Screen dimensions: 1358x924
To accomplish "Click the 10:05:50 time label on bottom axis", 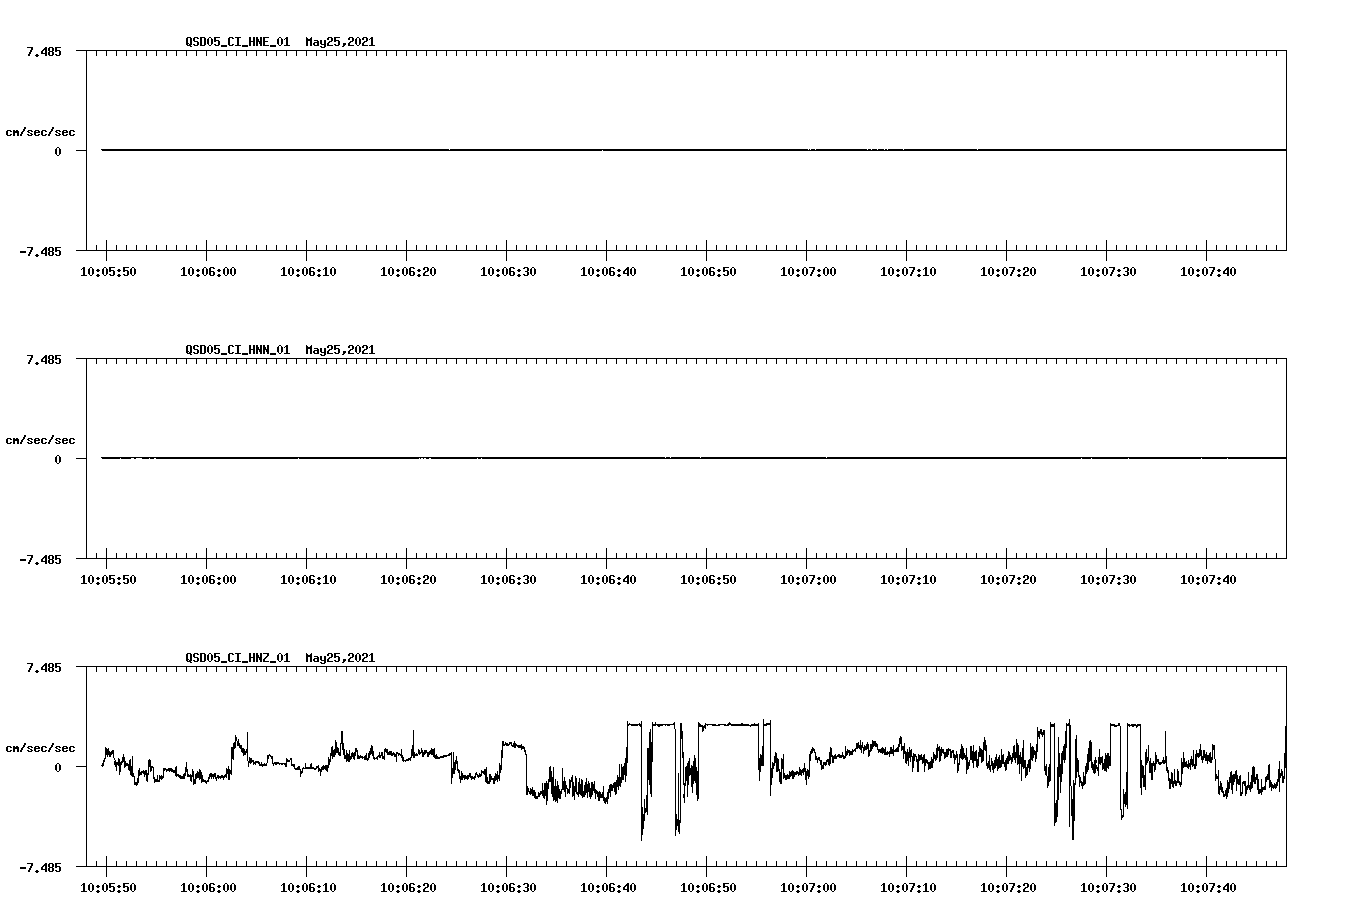I will pos(110,886).
